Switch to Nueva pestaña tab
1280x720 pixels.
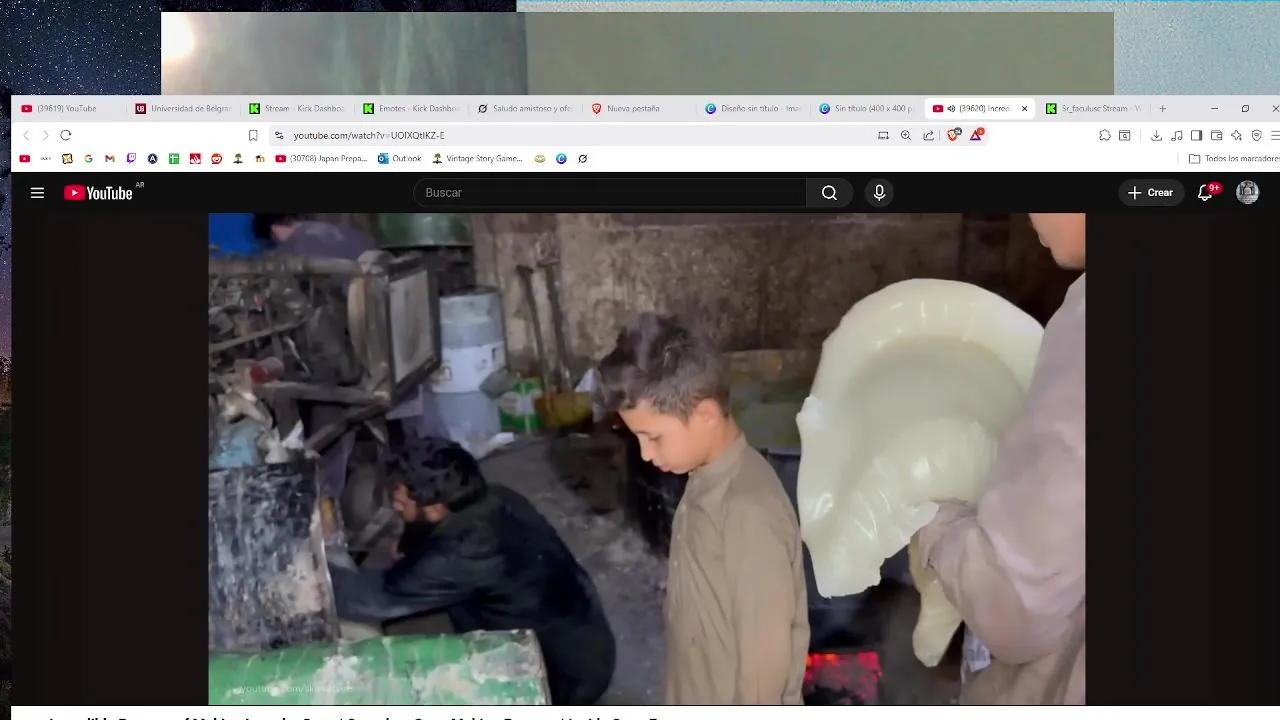pos(640,108)
